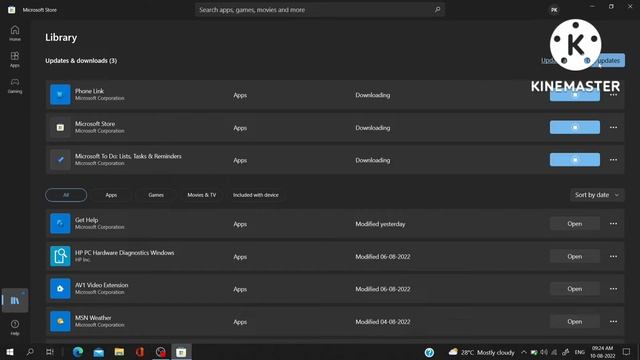Open more options for Microsoft To Do
Image resolution: width=640 pixels, height=360 pixels.
613,160
